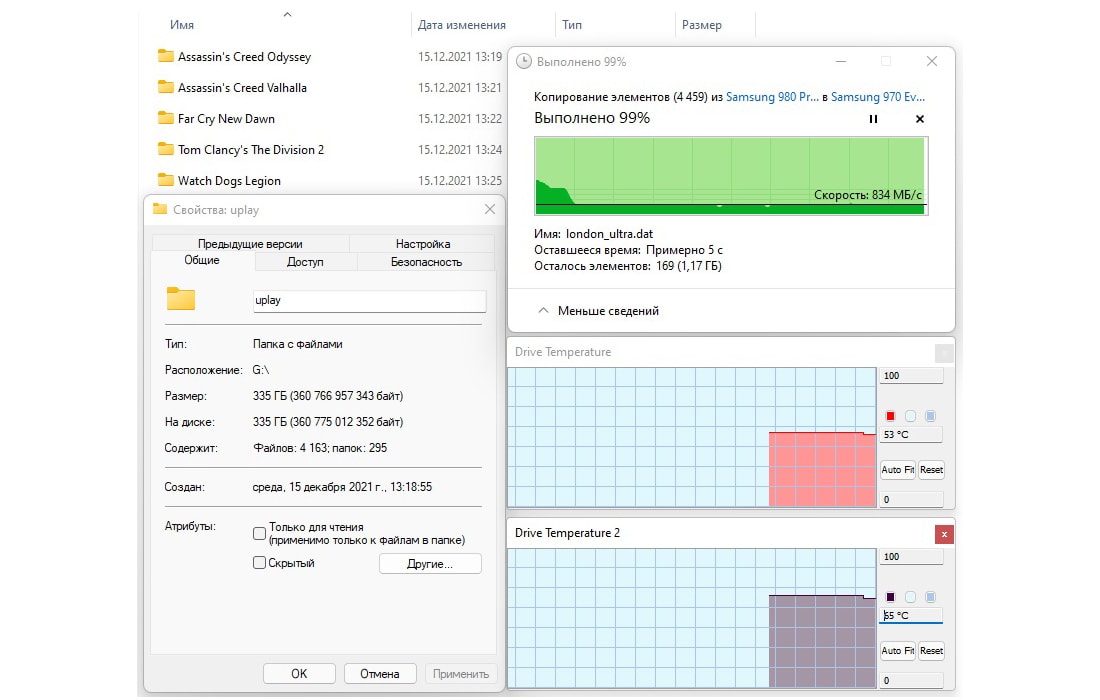Click the 'Другие...' attributes button

430,564
